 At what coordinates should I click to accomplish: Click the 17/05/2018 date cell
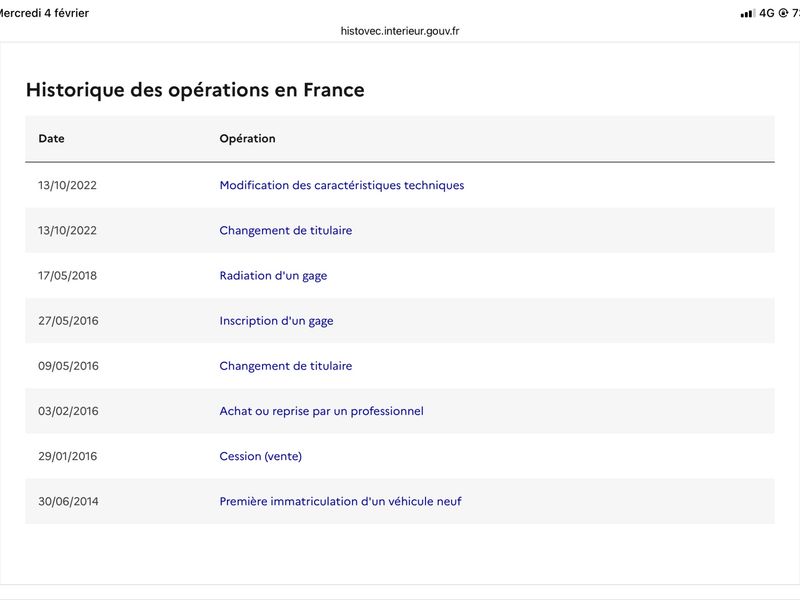(68, 276)
